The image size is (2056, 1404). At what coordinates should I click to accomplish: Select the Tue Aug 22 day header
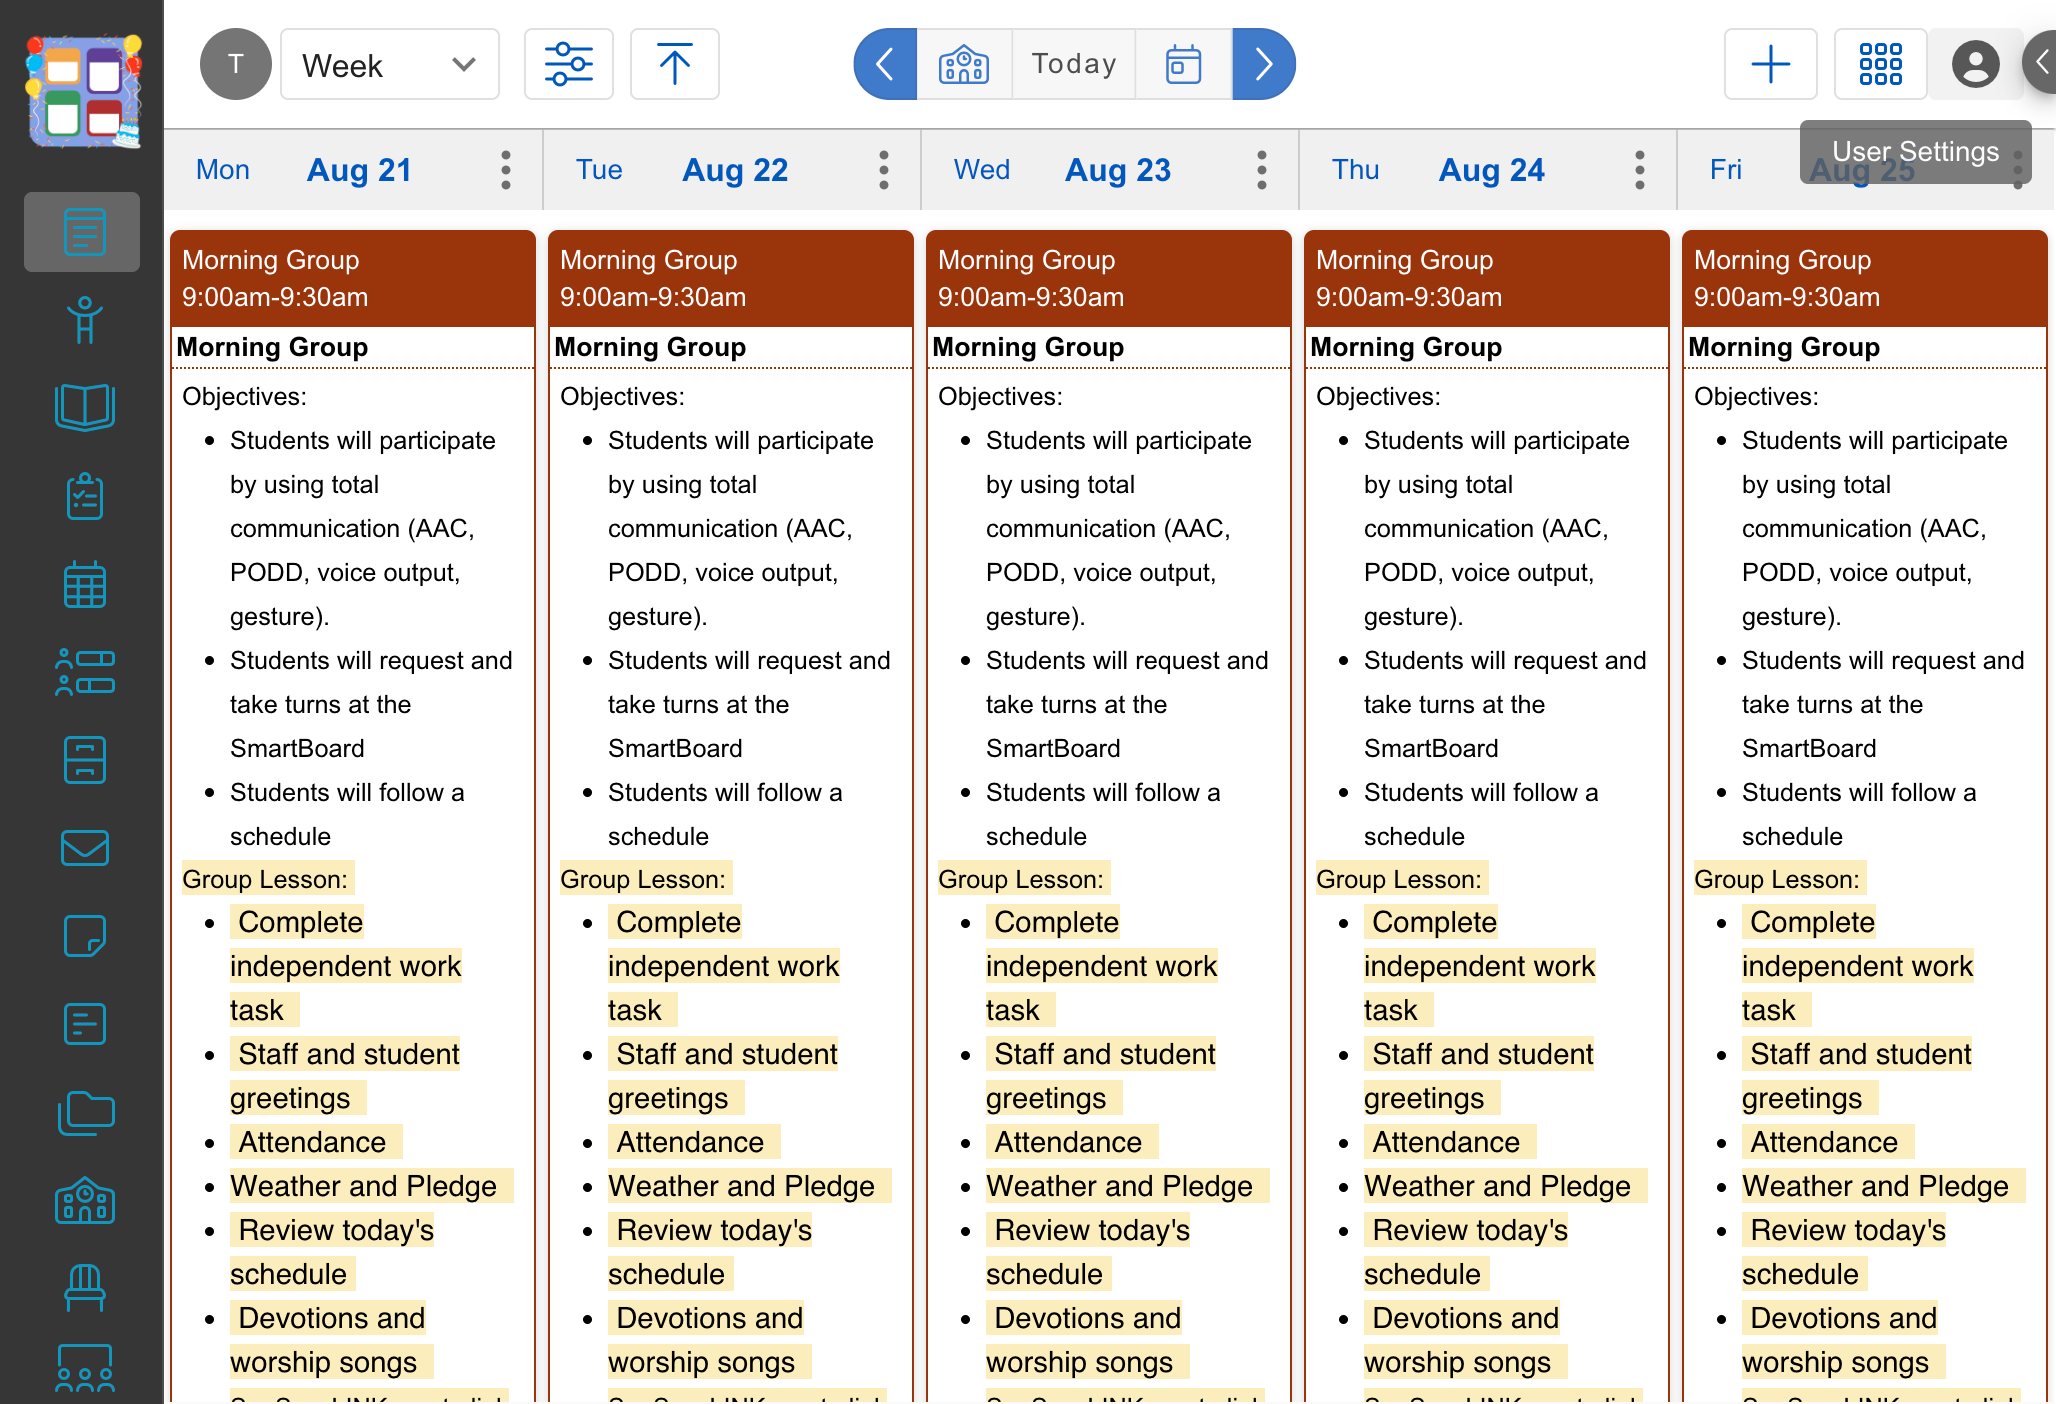(732, 170)
